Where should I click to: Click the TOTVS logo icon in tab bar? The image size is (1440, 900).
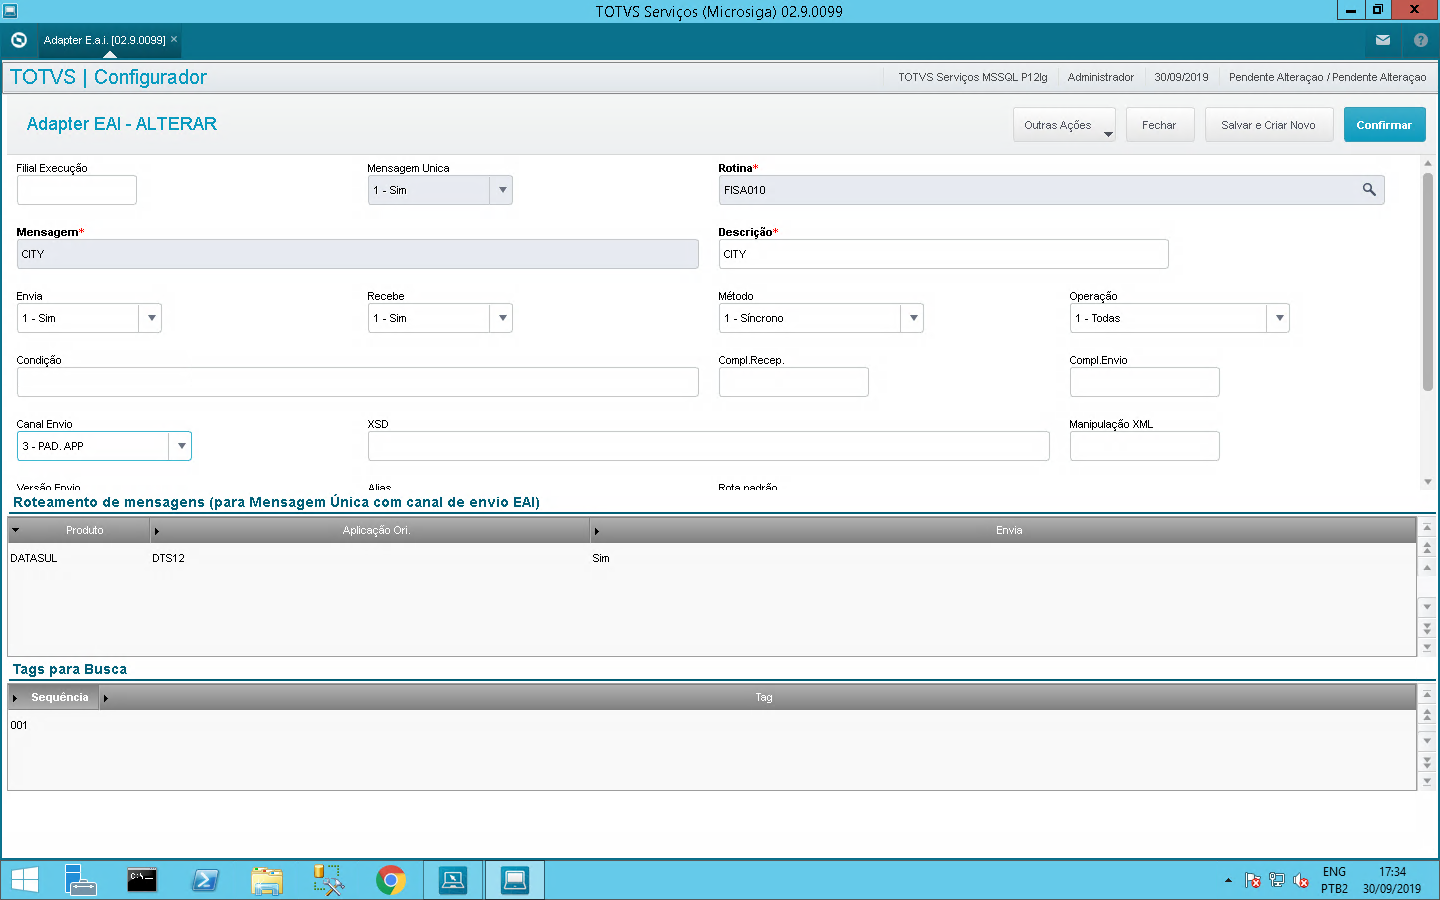click(x=18, y=40)
